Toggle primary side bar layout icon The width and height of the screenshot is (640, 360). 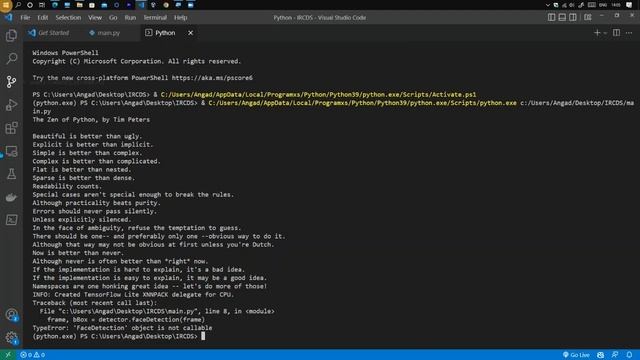(x=551, y=17)
